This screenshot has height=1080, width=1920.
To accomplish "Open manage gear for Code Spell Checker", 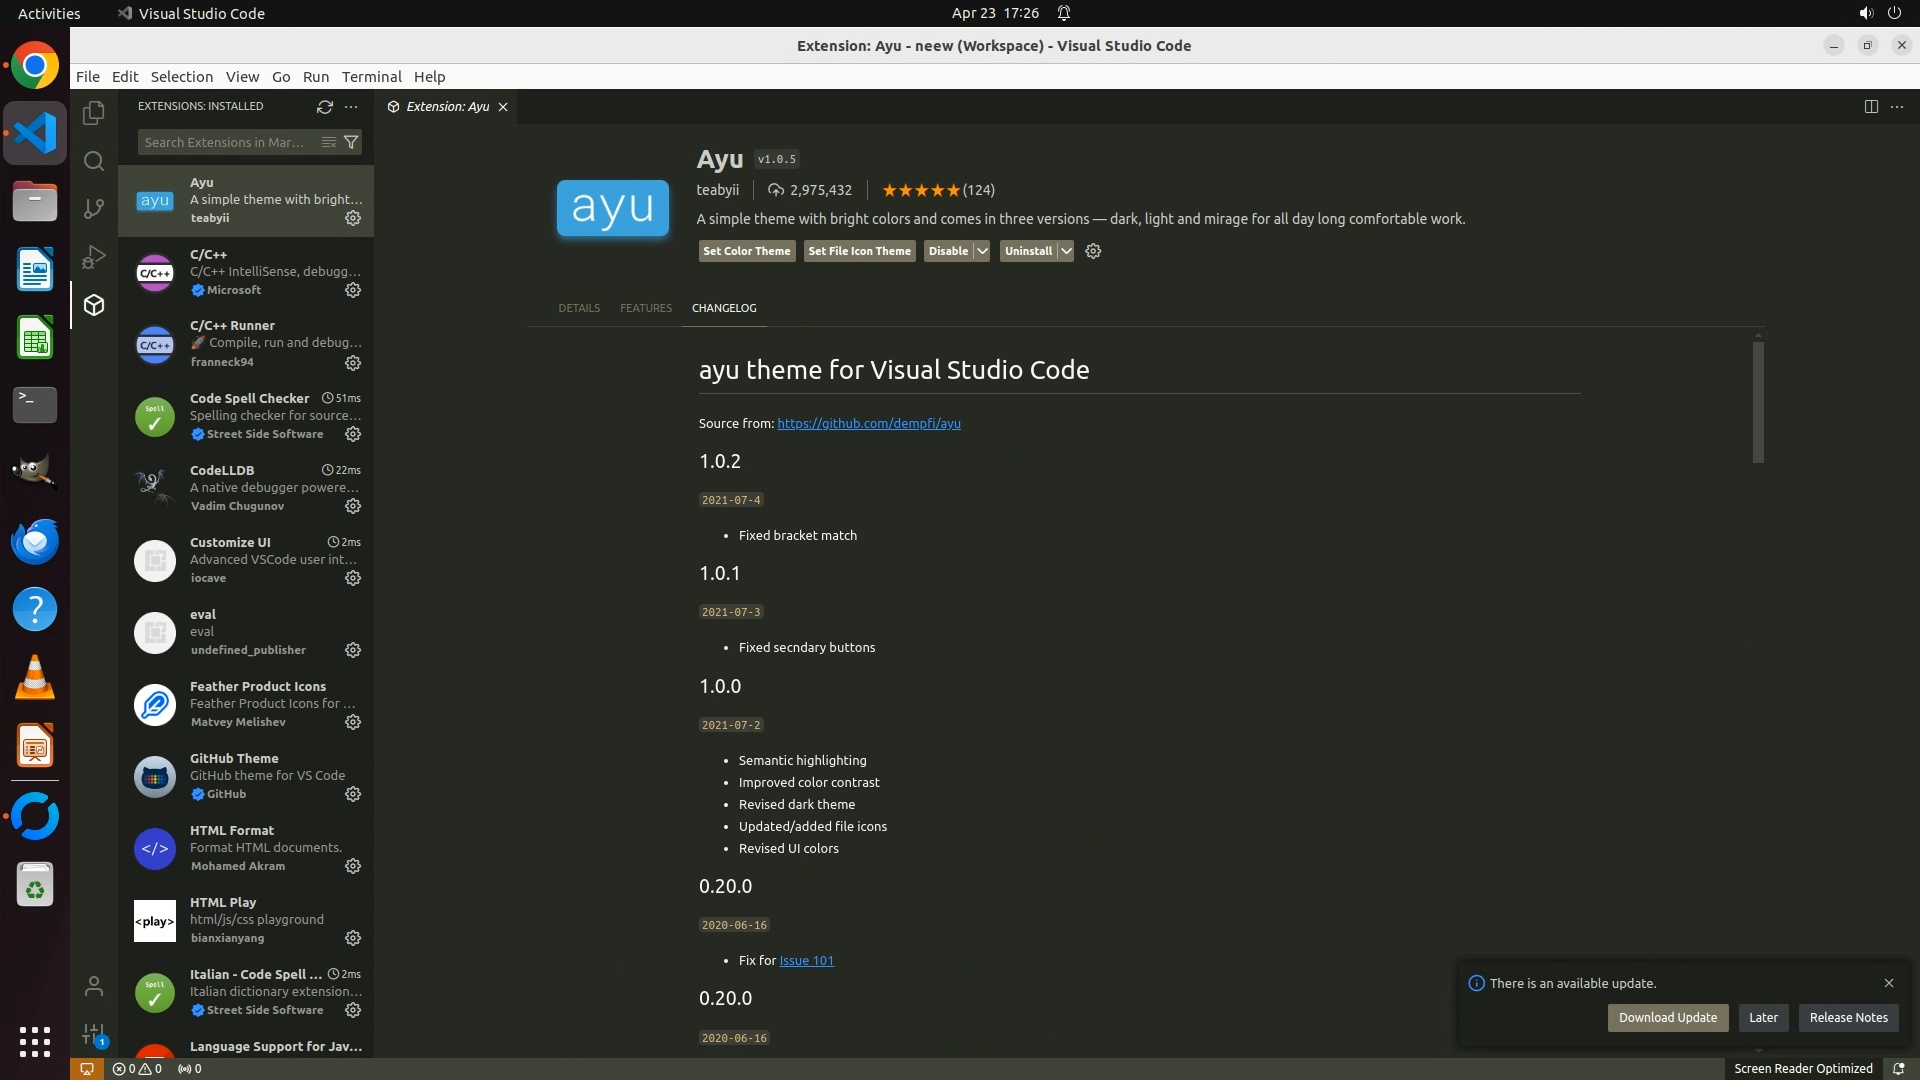I will [x=353, y=434].
